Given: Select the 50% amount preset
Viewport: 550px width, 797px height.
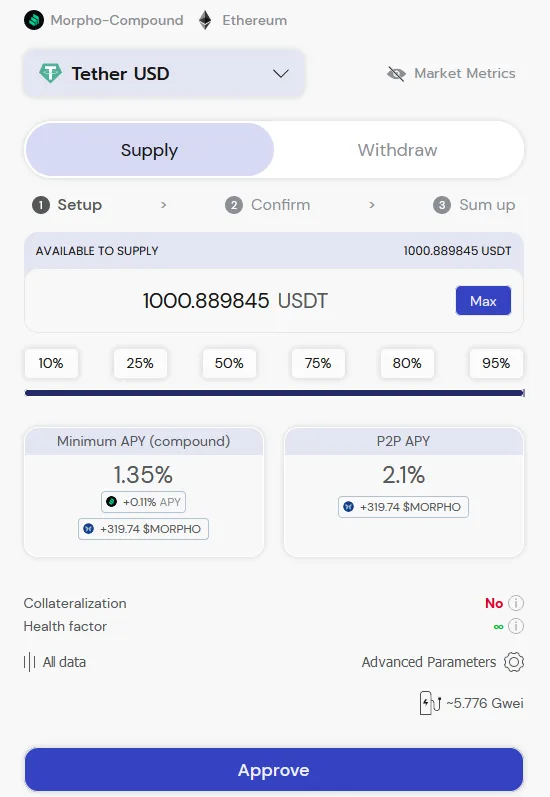Looking at the screenshot, I should pyautogui.click(x=229, y=363).
